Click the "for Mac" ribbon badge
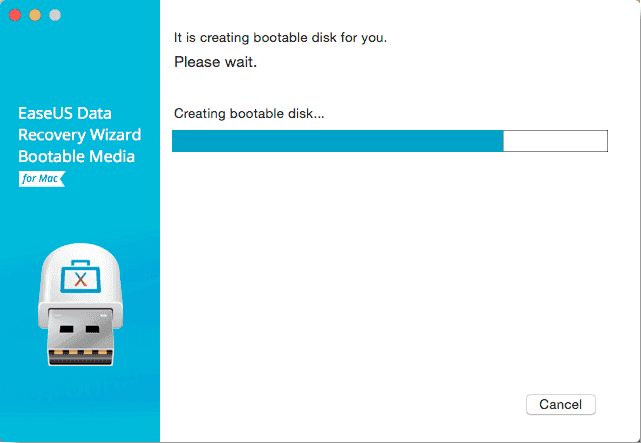This screenshot has width=641, height=443. coord(42,179)
